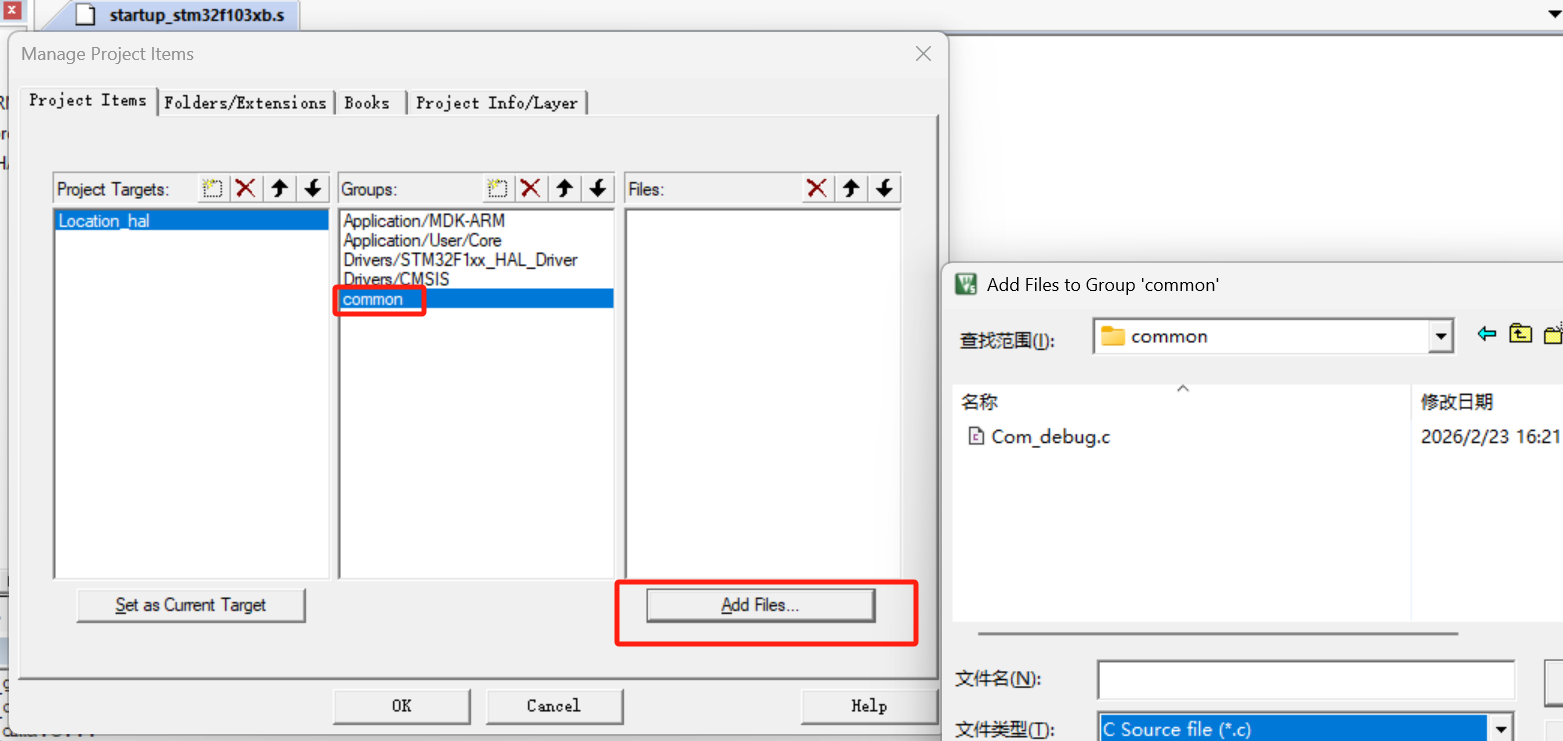Delete the selected project target

(245, 188)
